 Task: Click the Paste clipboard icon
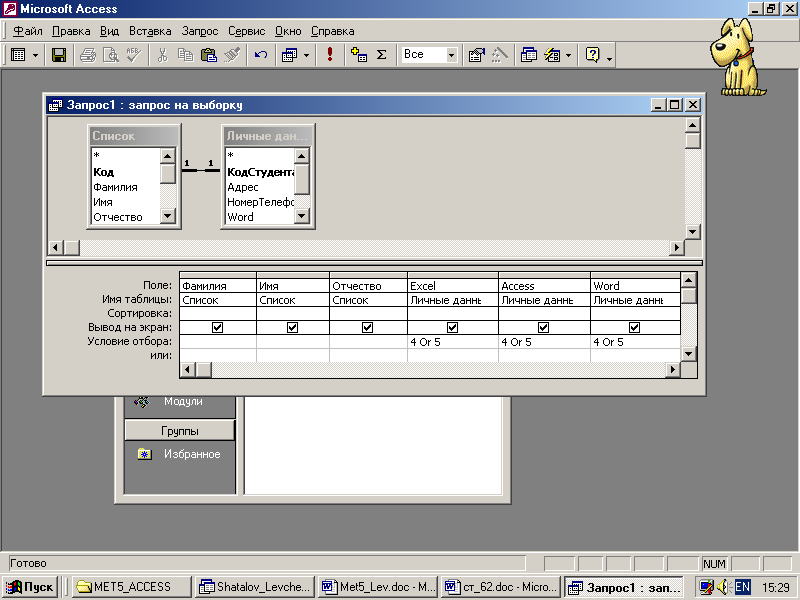pyautogui.click(x=209, y=55)
